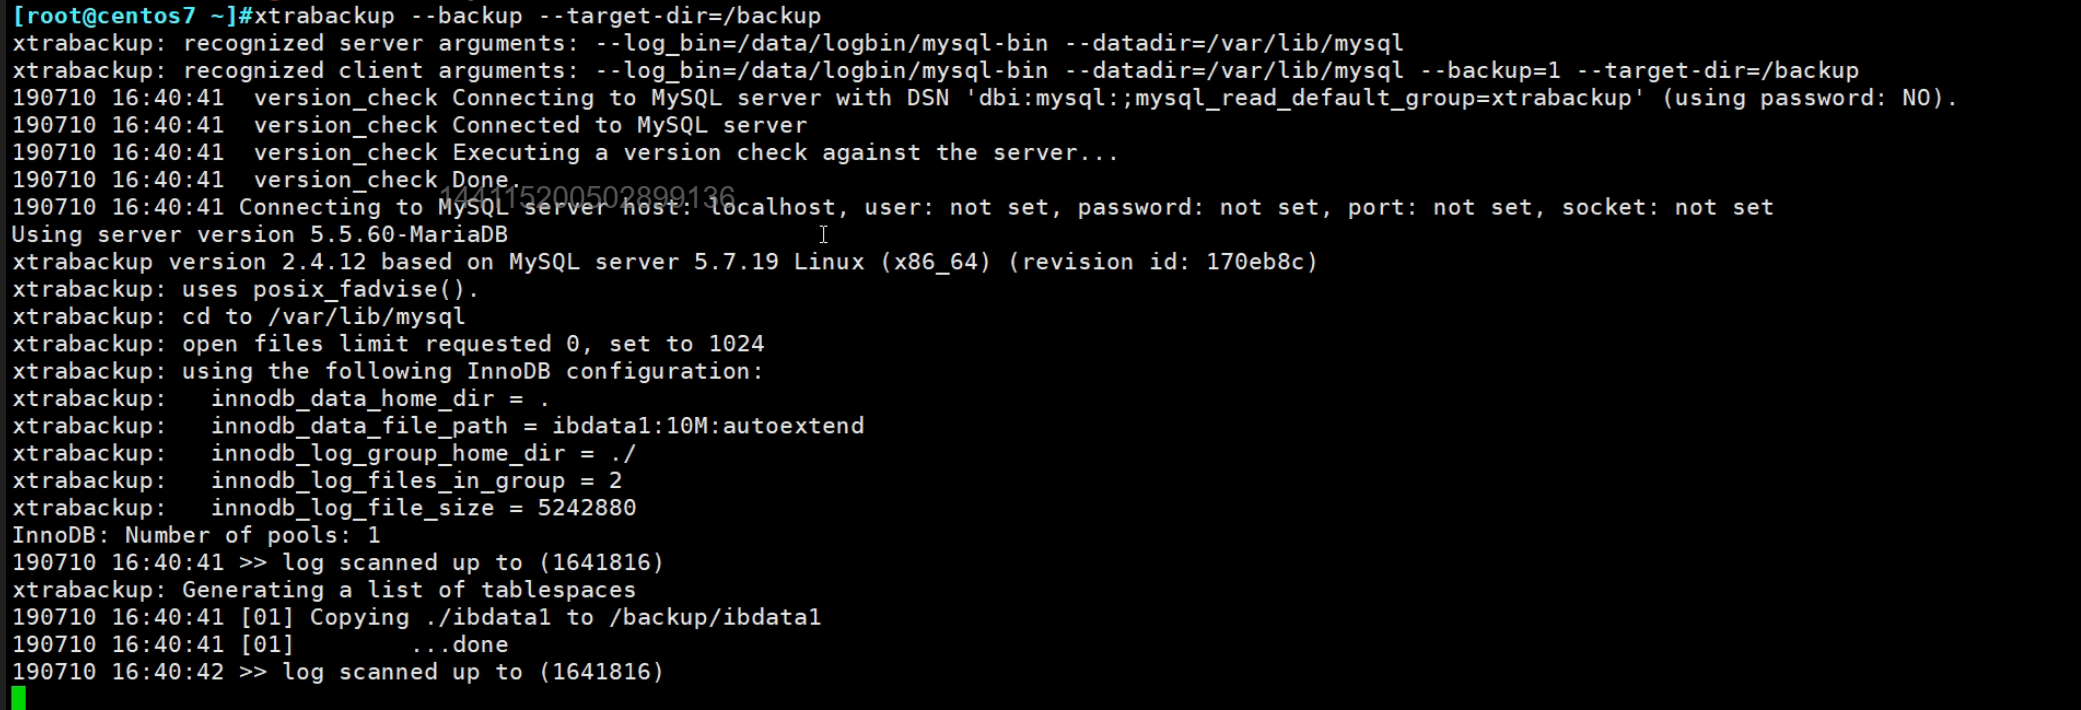The image size is (2081, 710).
Task: Click the 'ibdata1:10M:autoextend' value
Action: [x=708, y=426]
